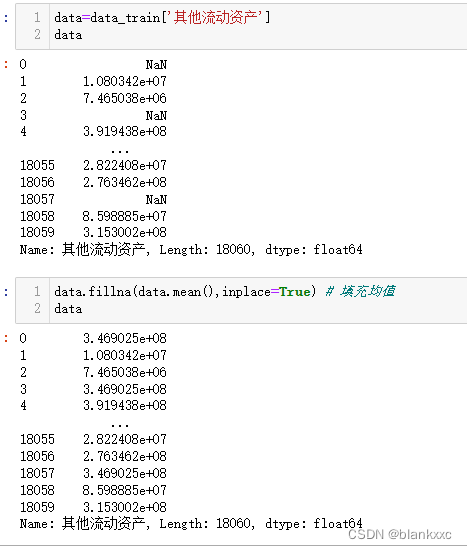Select 3.469025e+08 in row 18057 of second output
The height and width of the screenshot is (549, 467).
pos(125,473)
